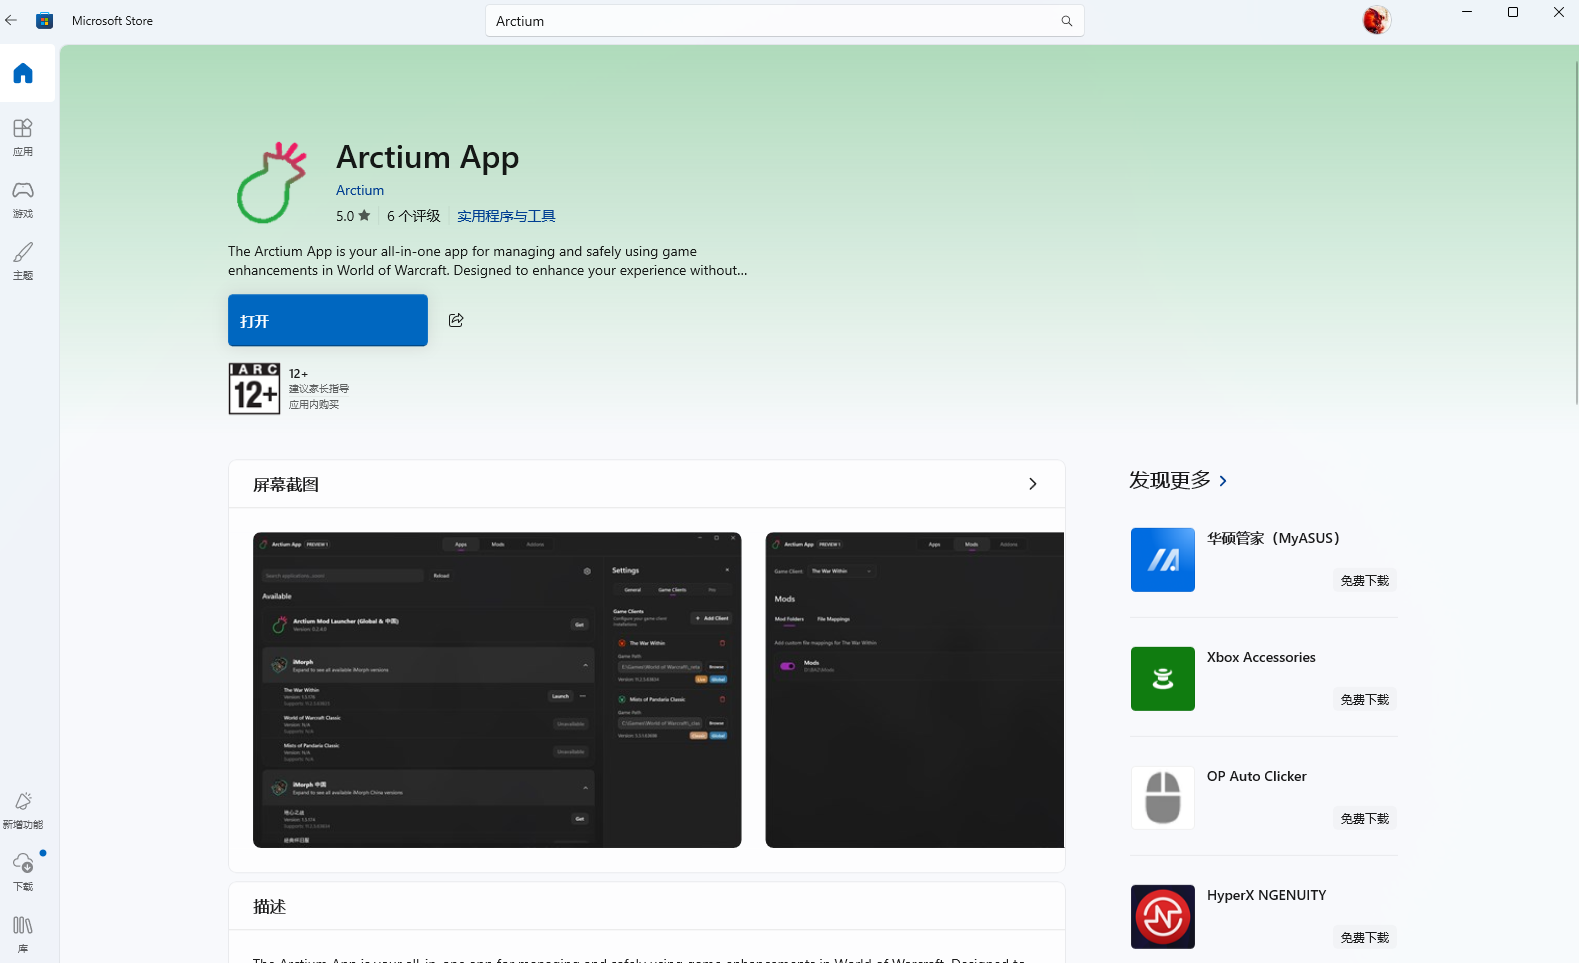Open the 游戏 (Games) section in the sidebar

click(23, 199)
